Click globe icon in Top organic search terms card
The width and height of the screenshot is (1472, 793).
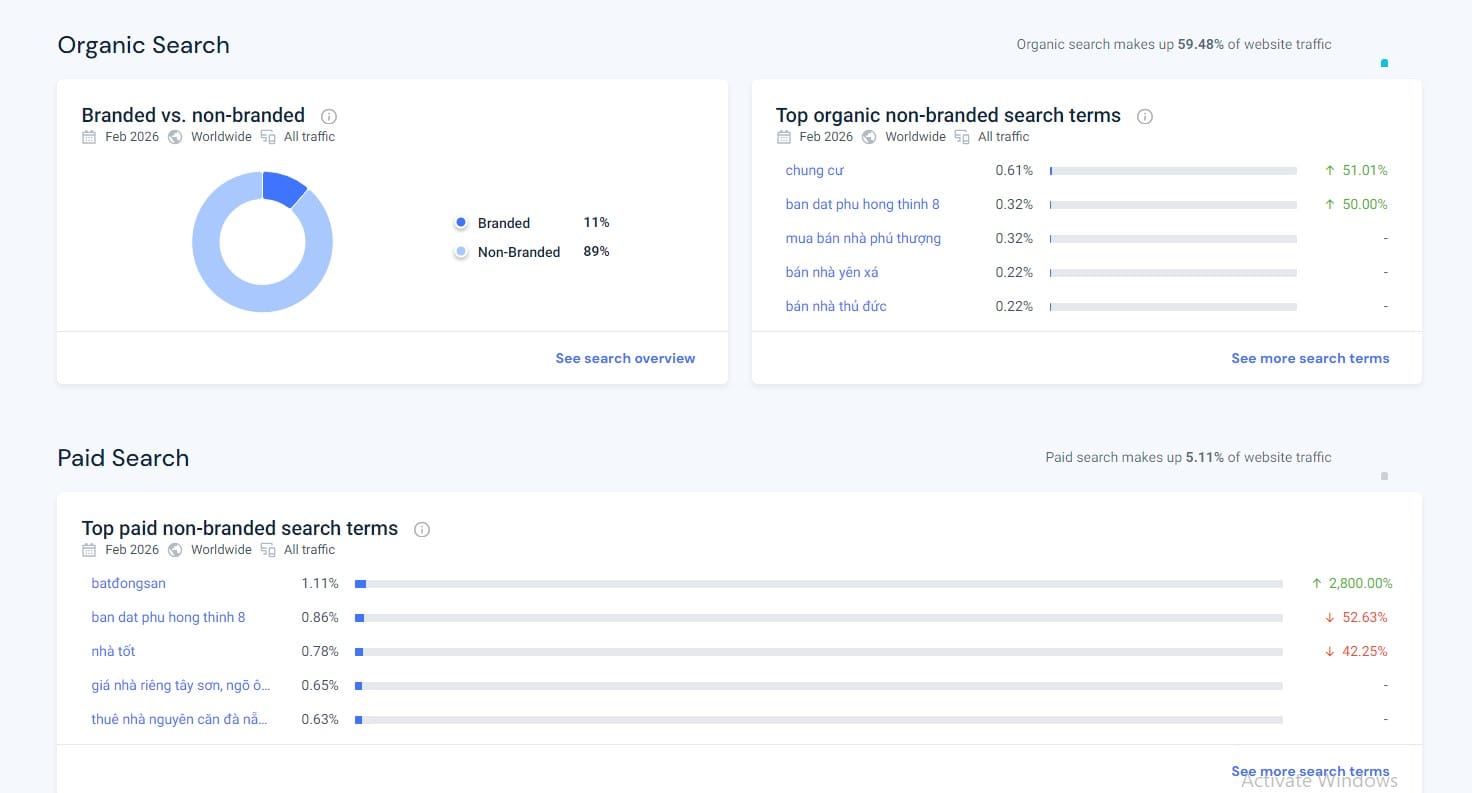point(869,137)
